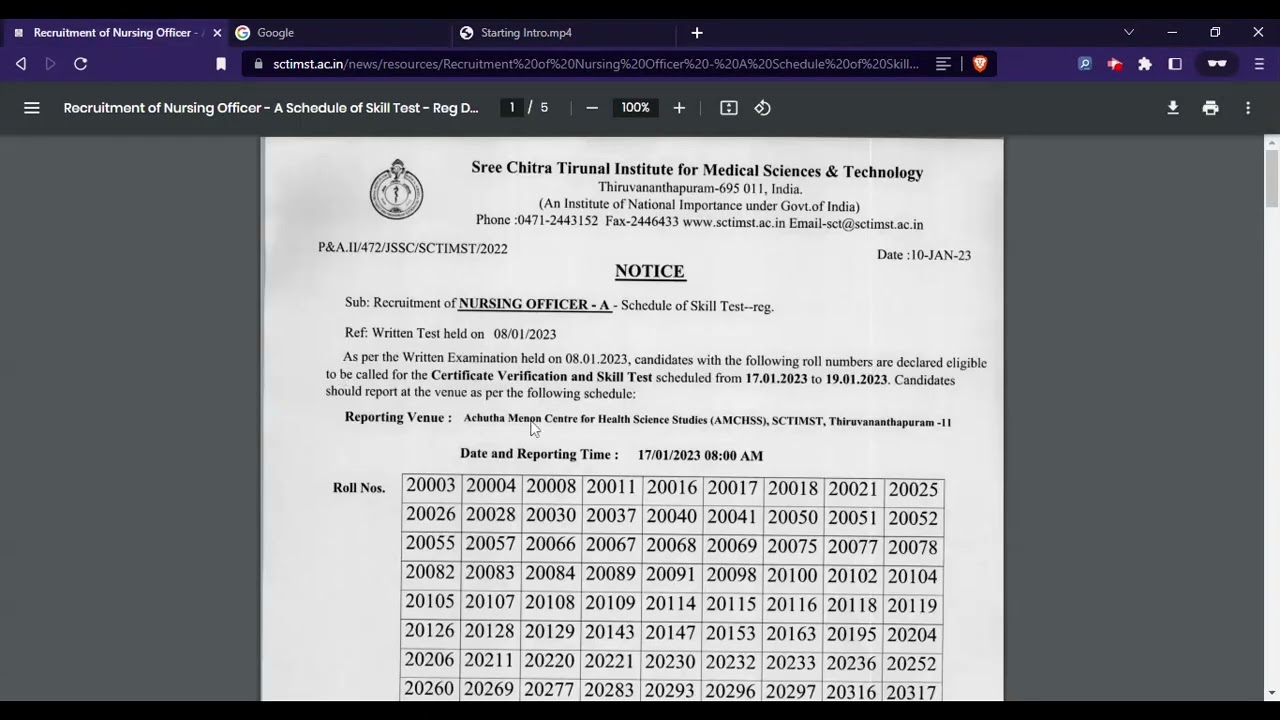Viewport: 1280px width, 720px height.
Task: Click roll number 20050
Action: point(792,517)
